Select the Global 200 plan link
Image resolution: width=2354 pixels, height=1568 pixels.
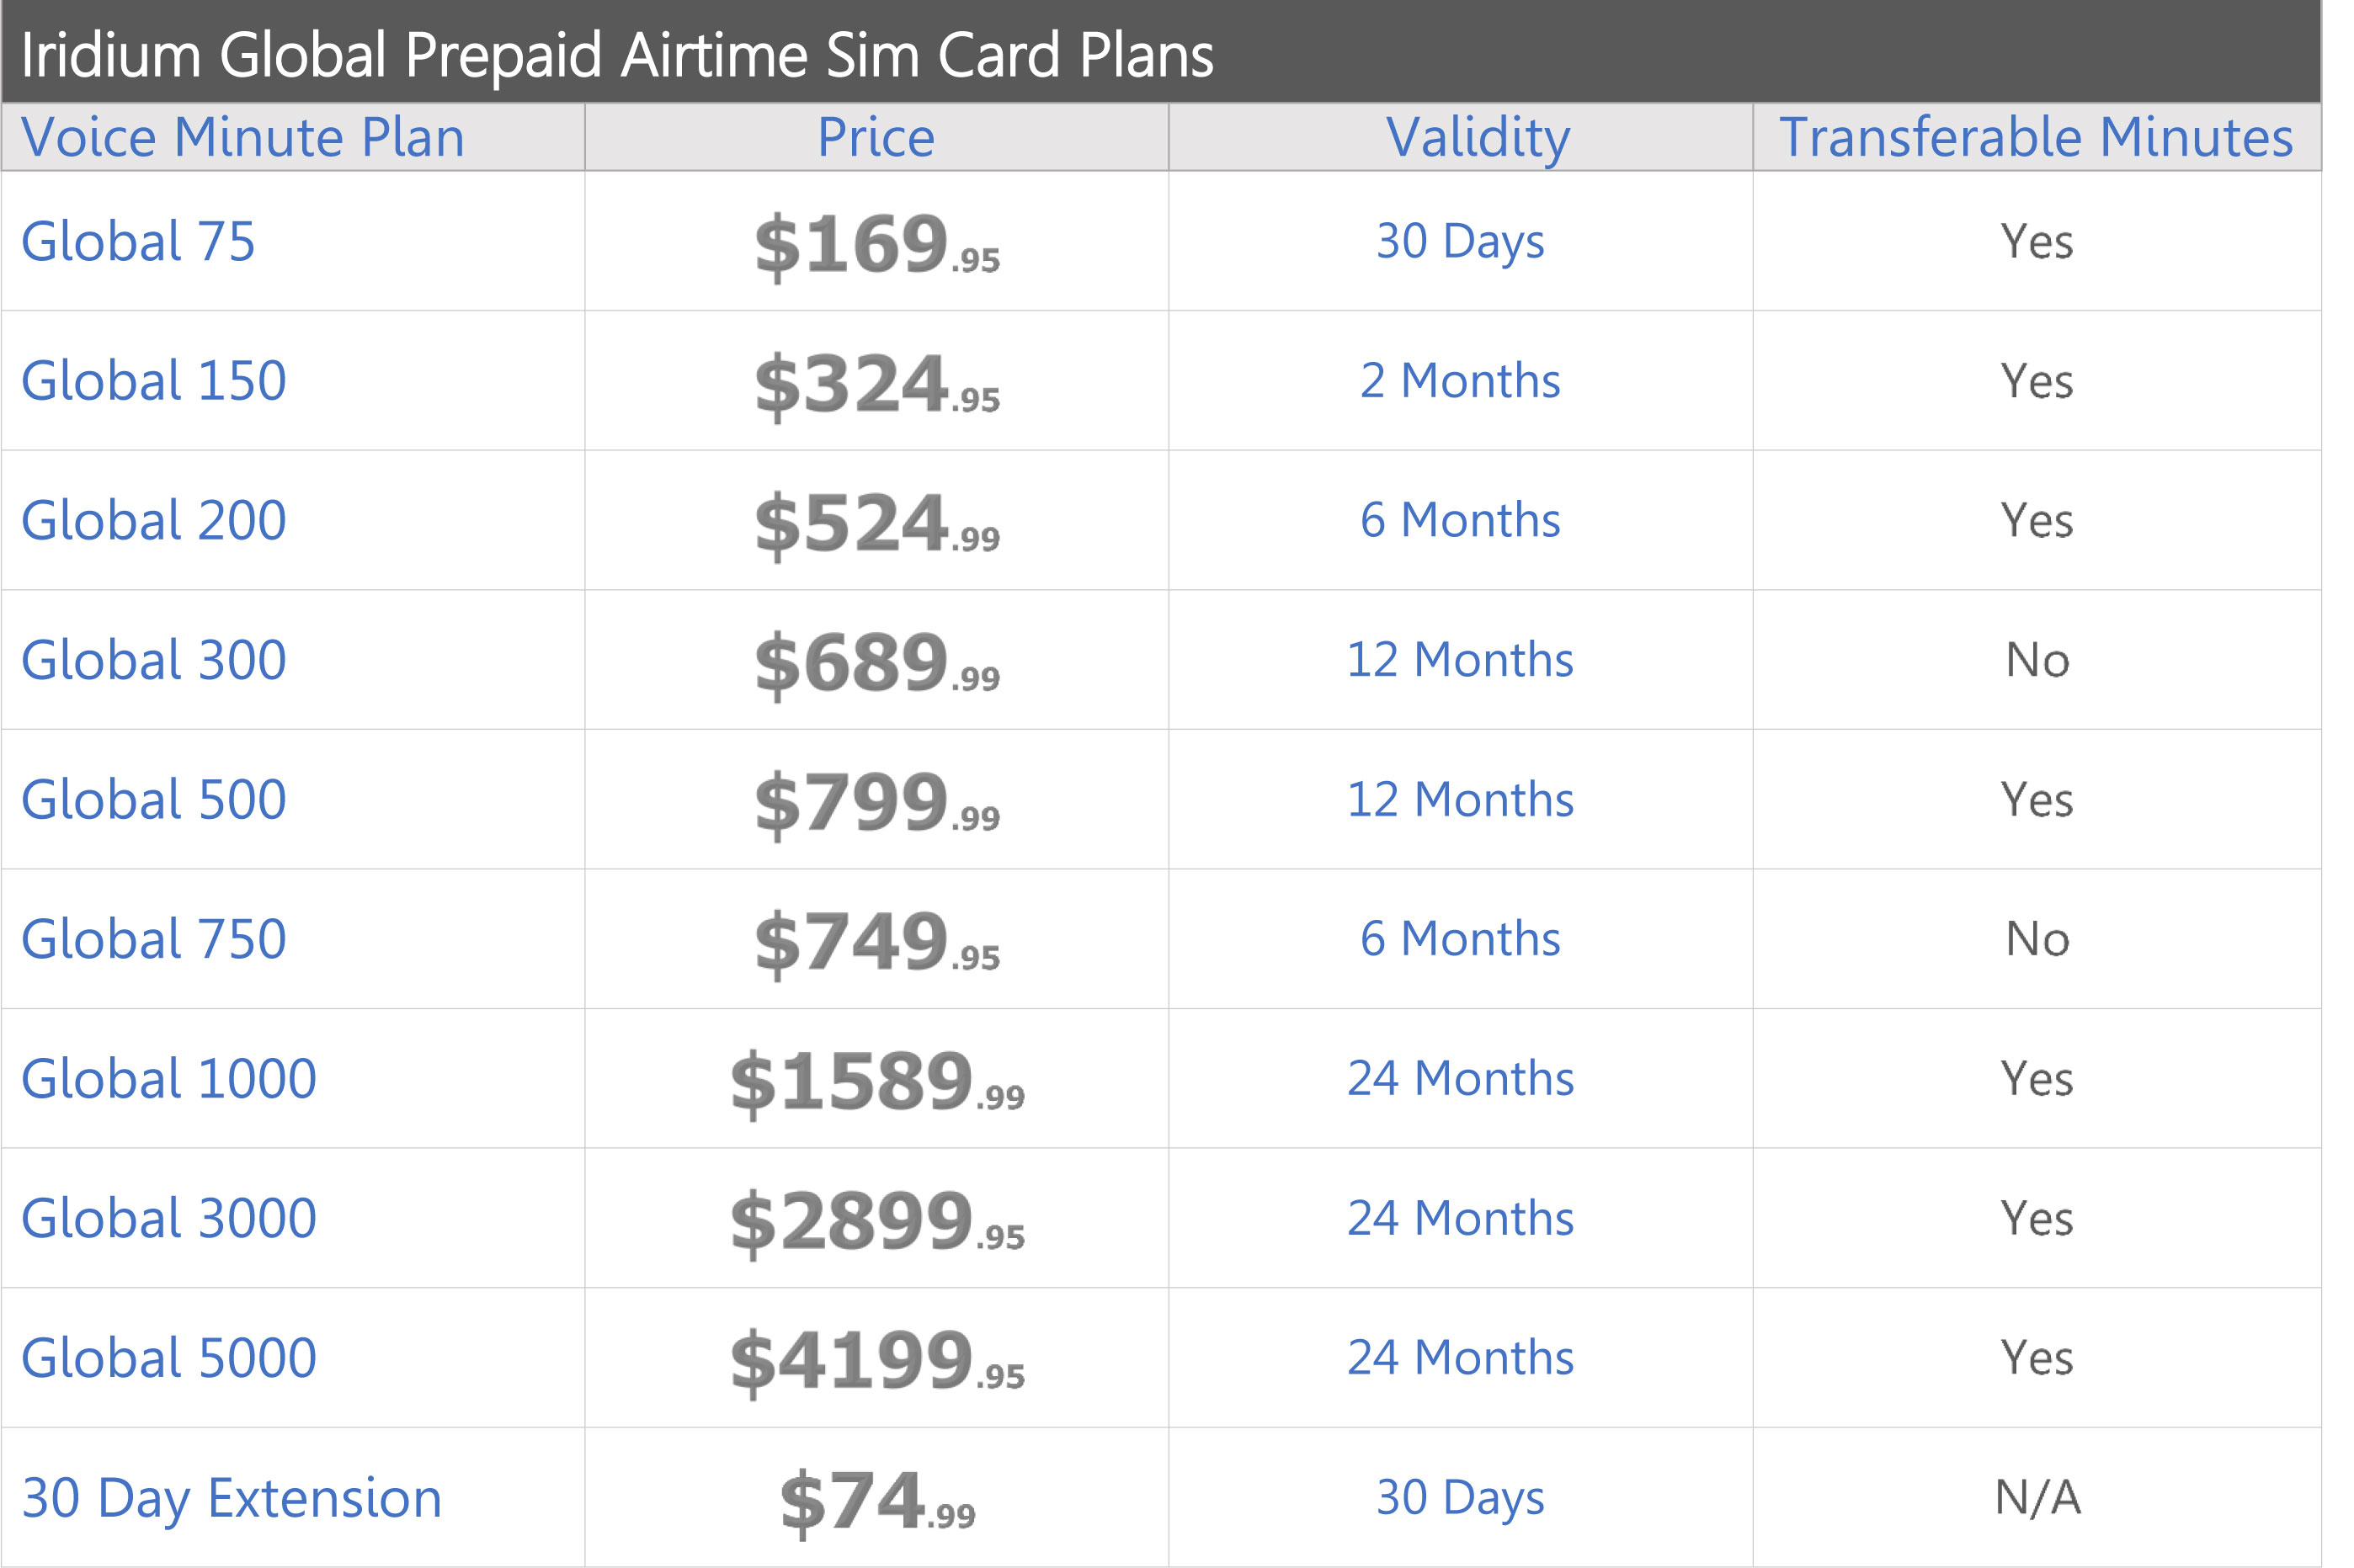[154, 521]
